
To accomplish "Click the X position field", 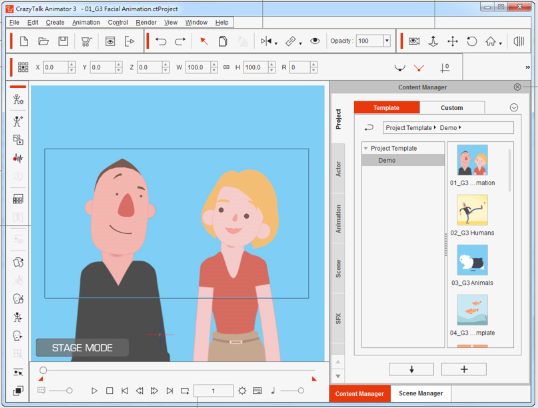I will (55, 68).
